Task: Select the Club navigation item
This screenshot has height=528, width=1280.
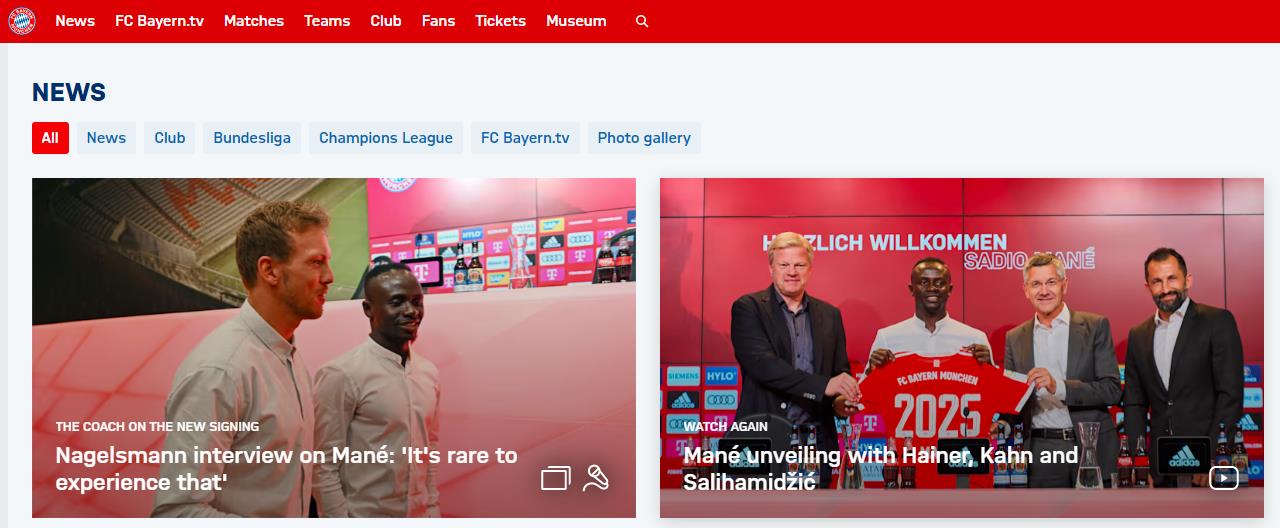Action: 386,21
